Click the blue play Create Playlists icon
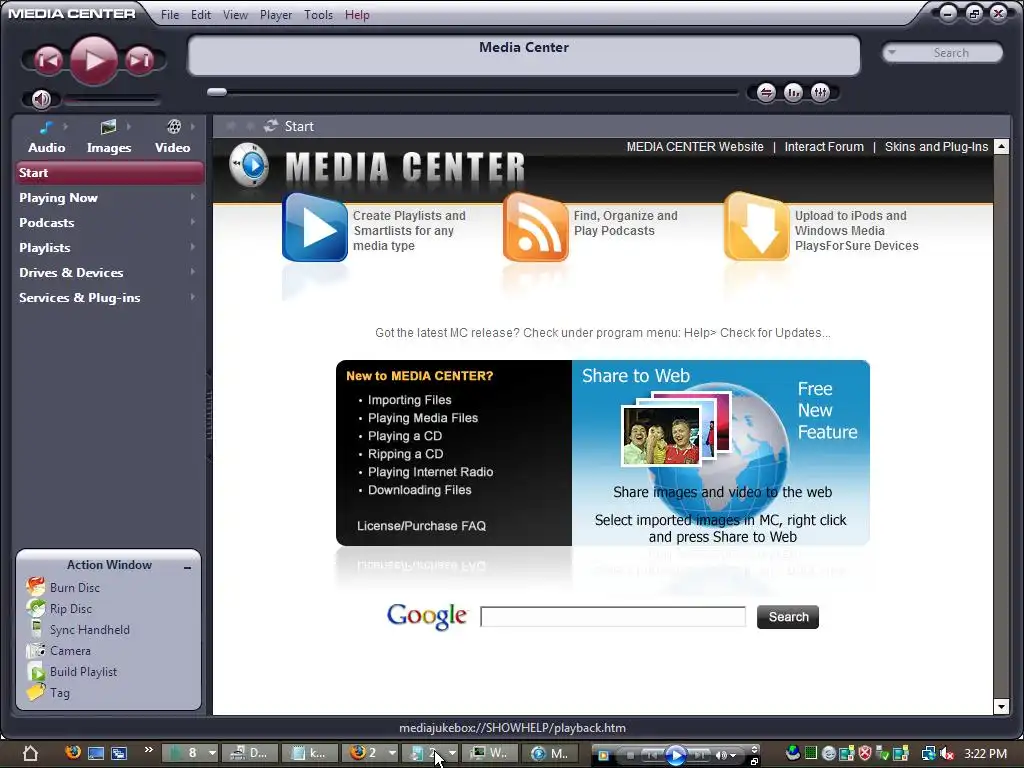 (x=315, y=228)
